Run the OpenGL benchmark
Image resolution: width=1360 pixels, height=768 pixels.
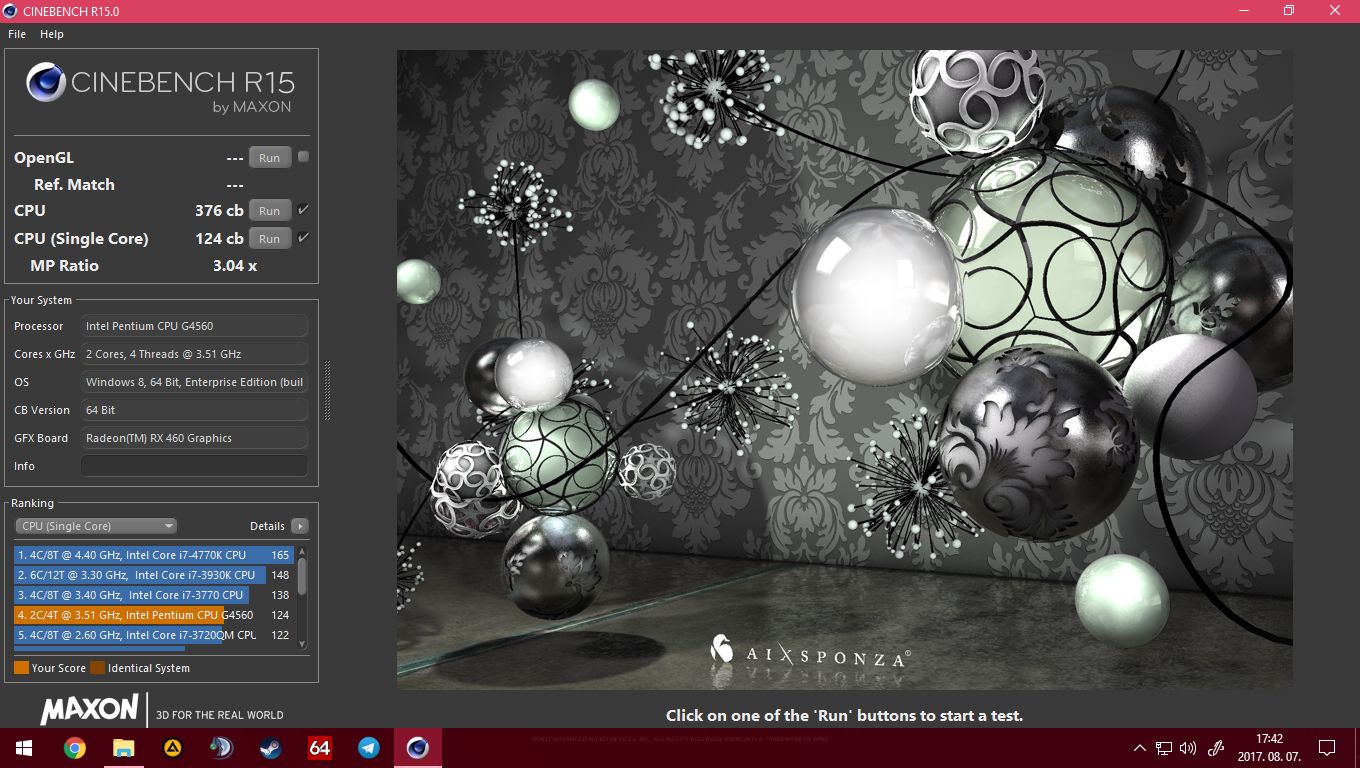point(270,158)
